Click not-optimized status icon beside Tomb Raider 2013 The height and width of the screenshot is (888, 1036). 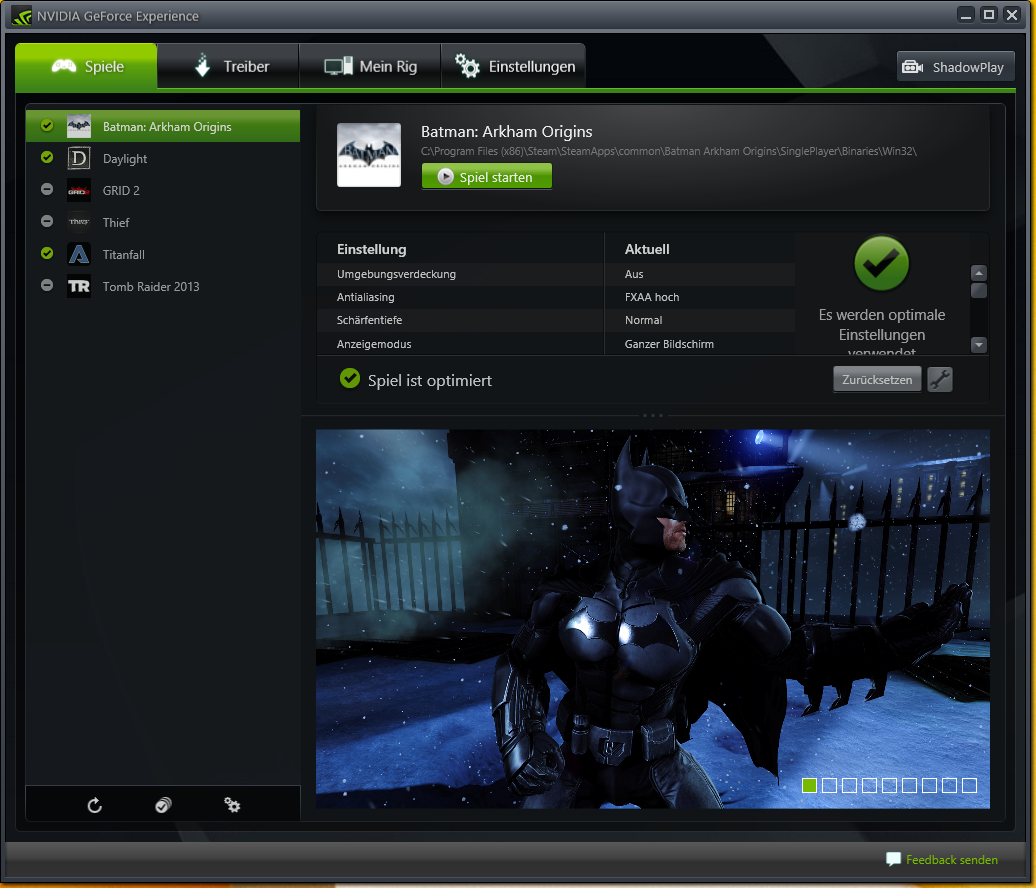(x=47, y=285)
